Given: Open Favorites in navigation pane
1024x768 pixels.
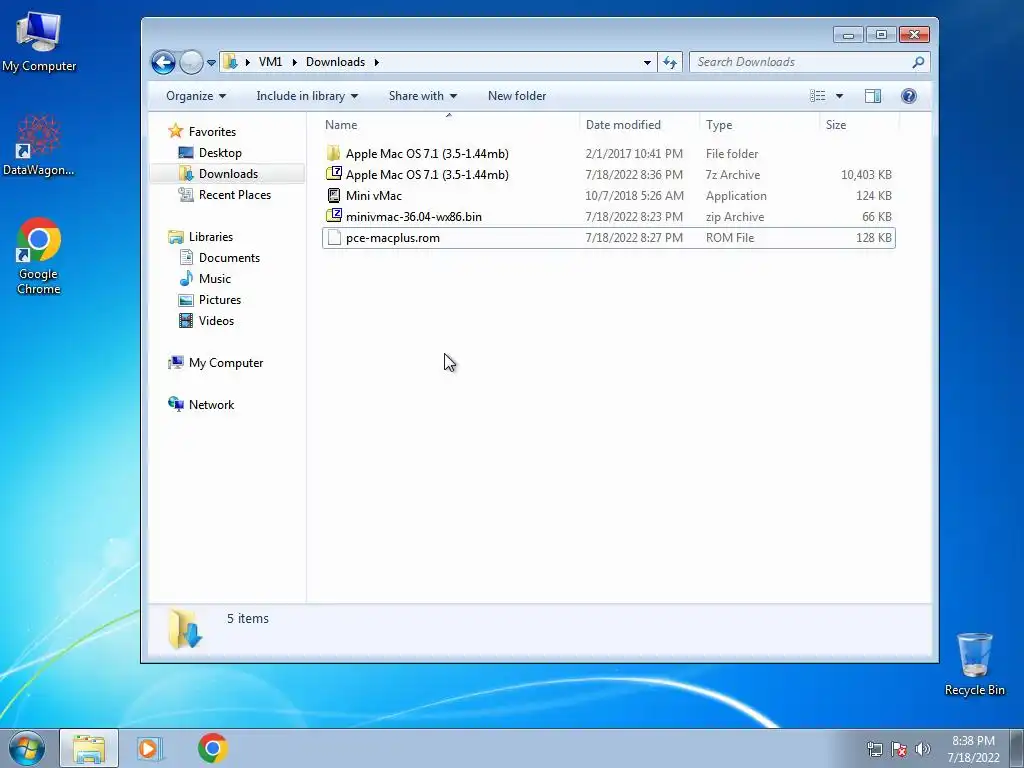Looking at the screenshot, I should pyautogui.click(x=212, y=132).
